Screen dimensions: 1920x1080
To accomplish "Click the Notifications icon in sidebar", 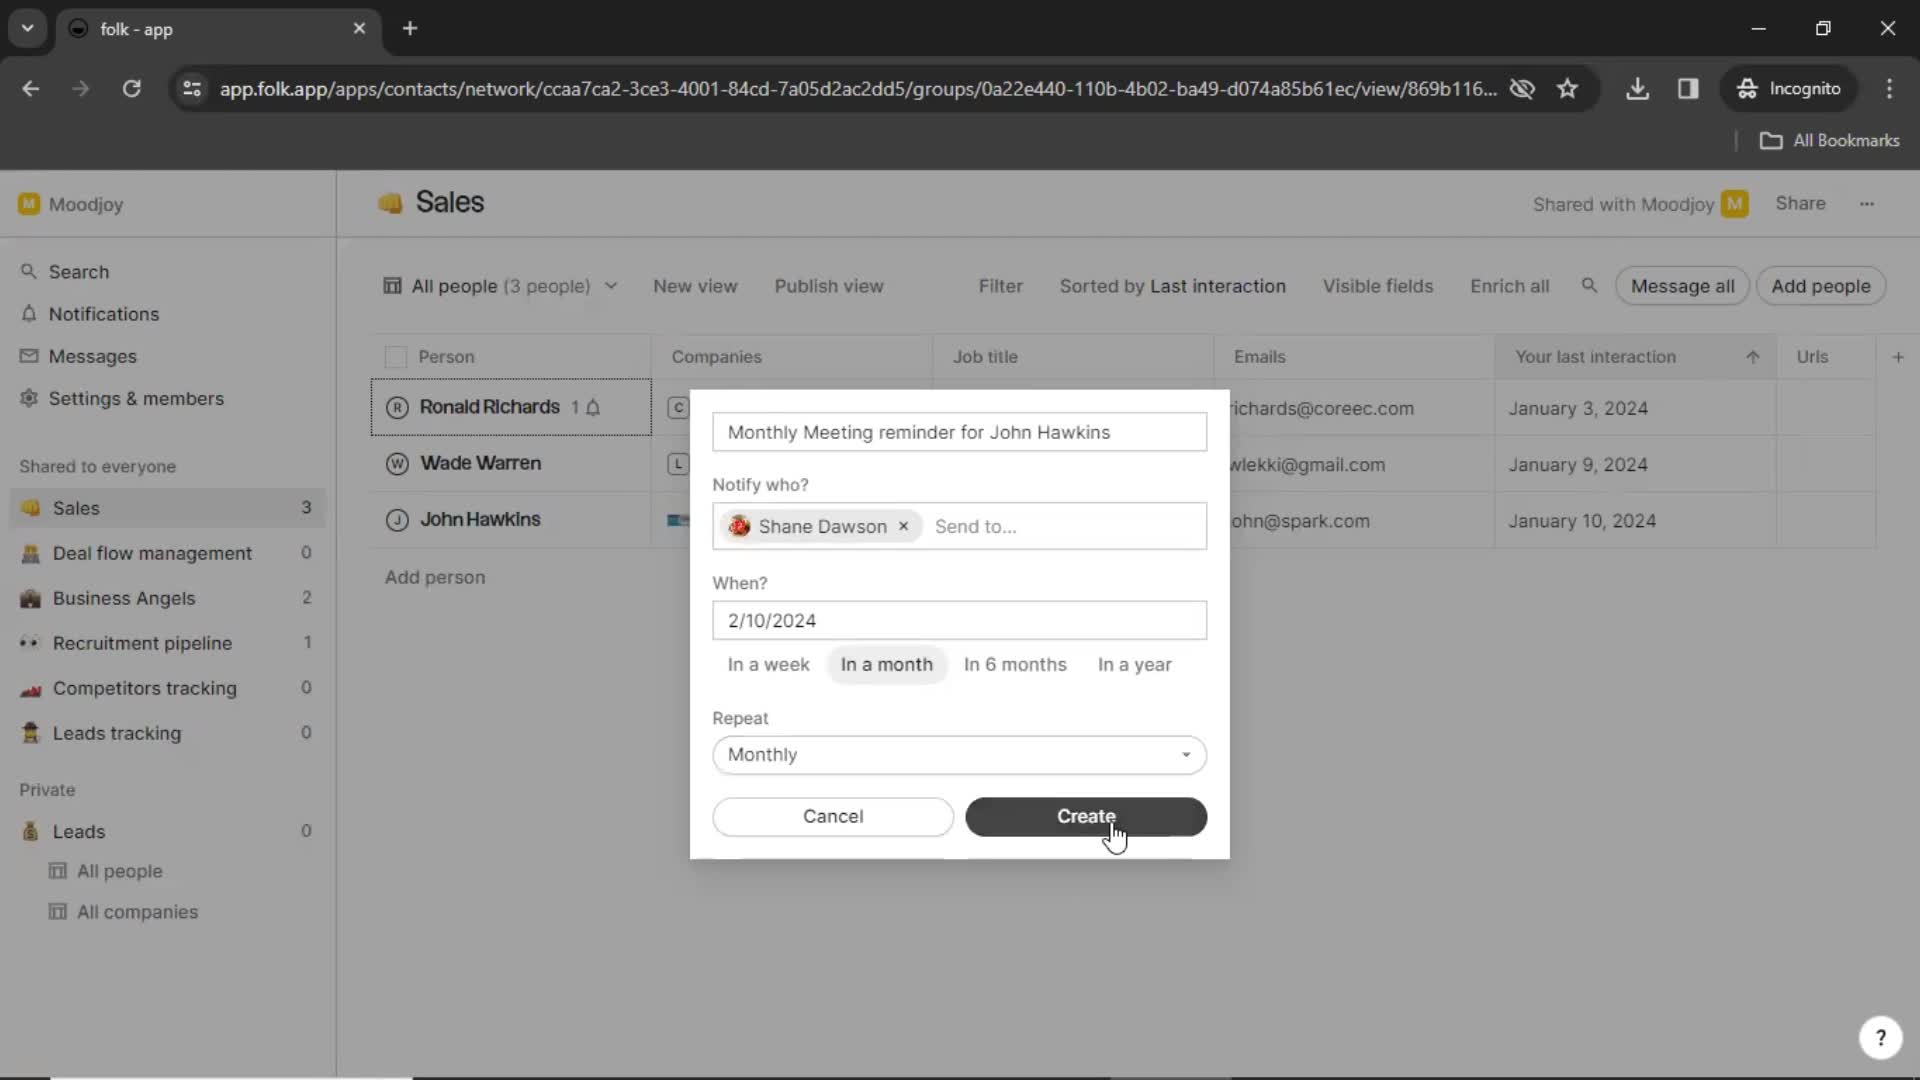I will coord(29,313).
